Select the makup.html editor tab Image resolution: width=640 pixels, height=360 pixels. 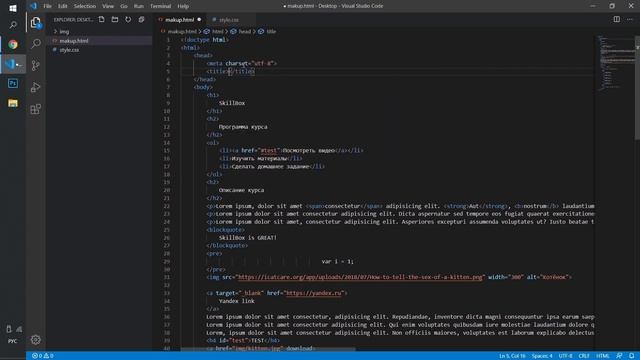click(179, 20)
